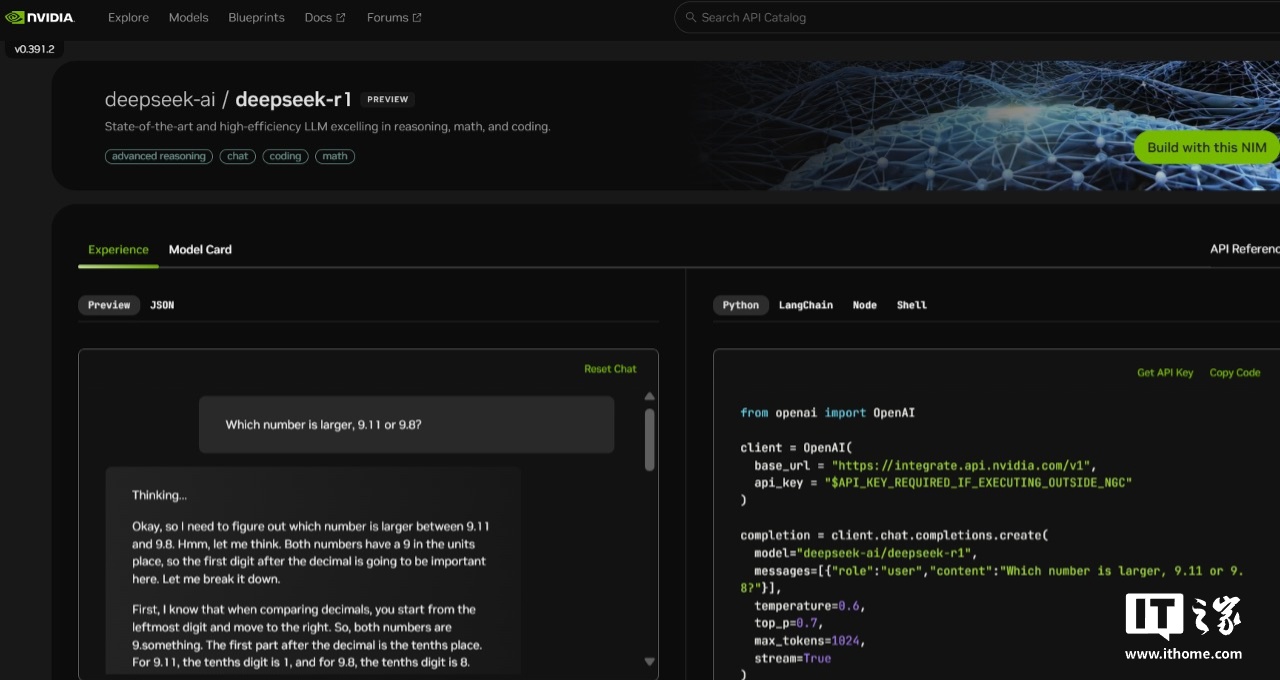
Task: Select the advanced reasoning tag
Action: [x=159, y=156]
